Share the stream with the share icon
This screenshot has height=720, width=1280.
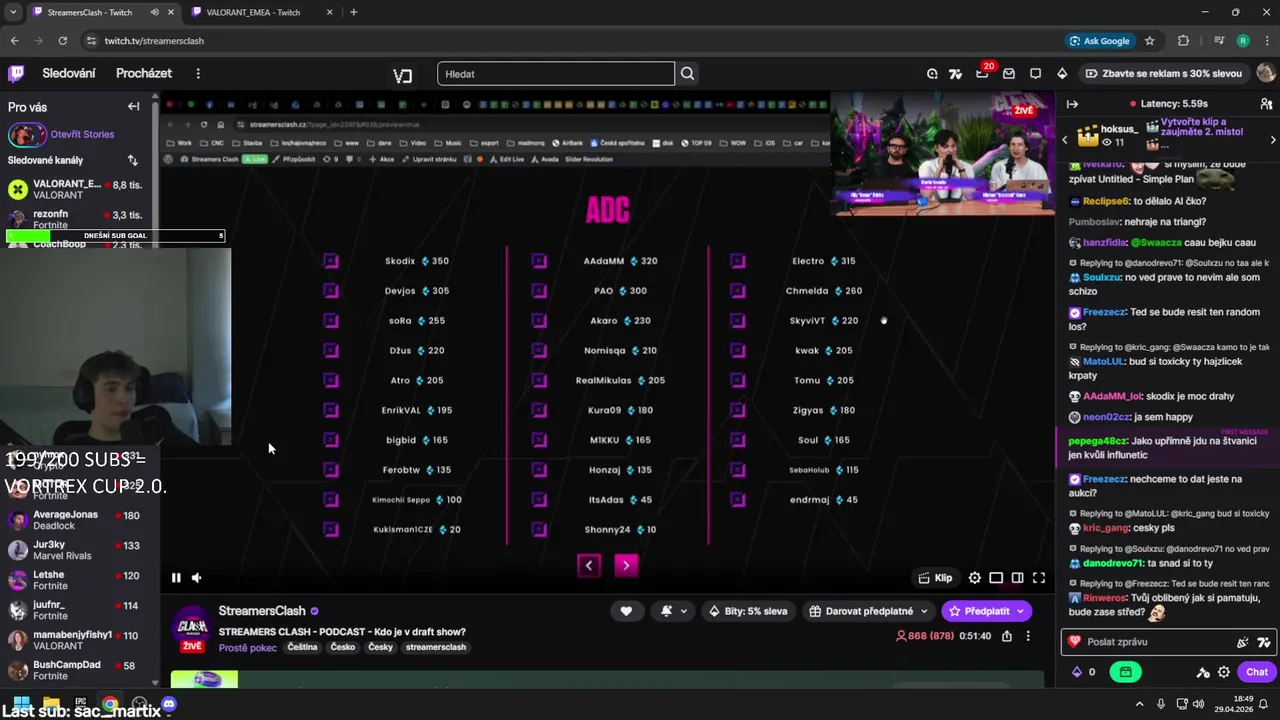coord(1006,636)
